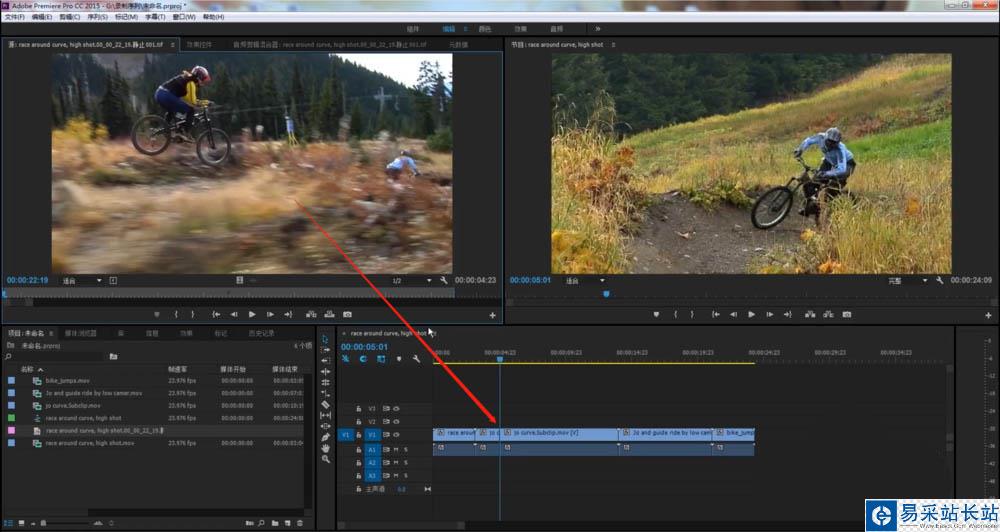
Task: Click the Overwrite button in Source monitor
Action: 329,314
